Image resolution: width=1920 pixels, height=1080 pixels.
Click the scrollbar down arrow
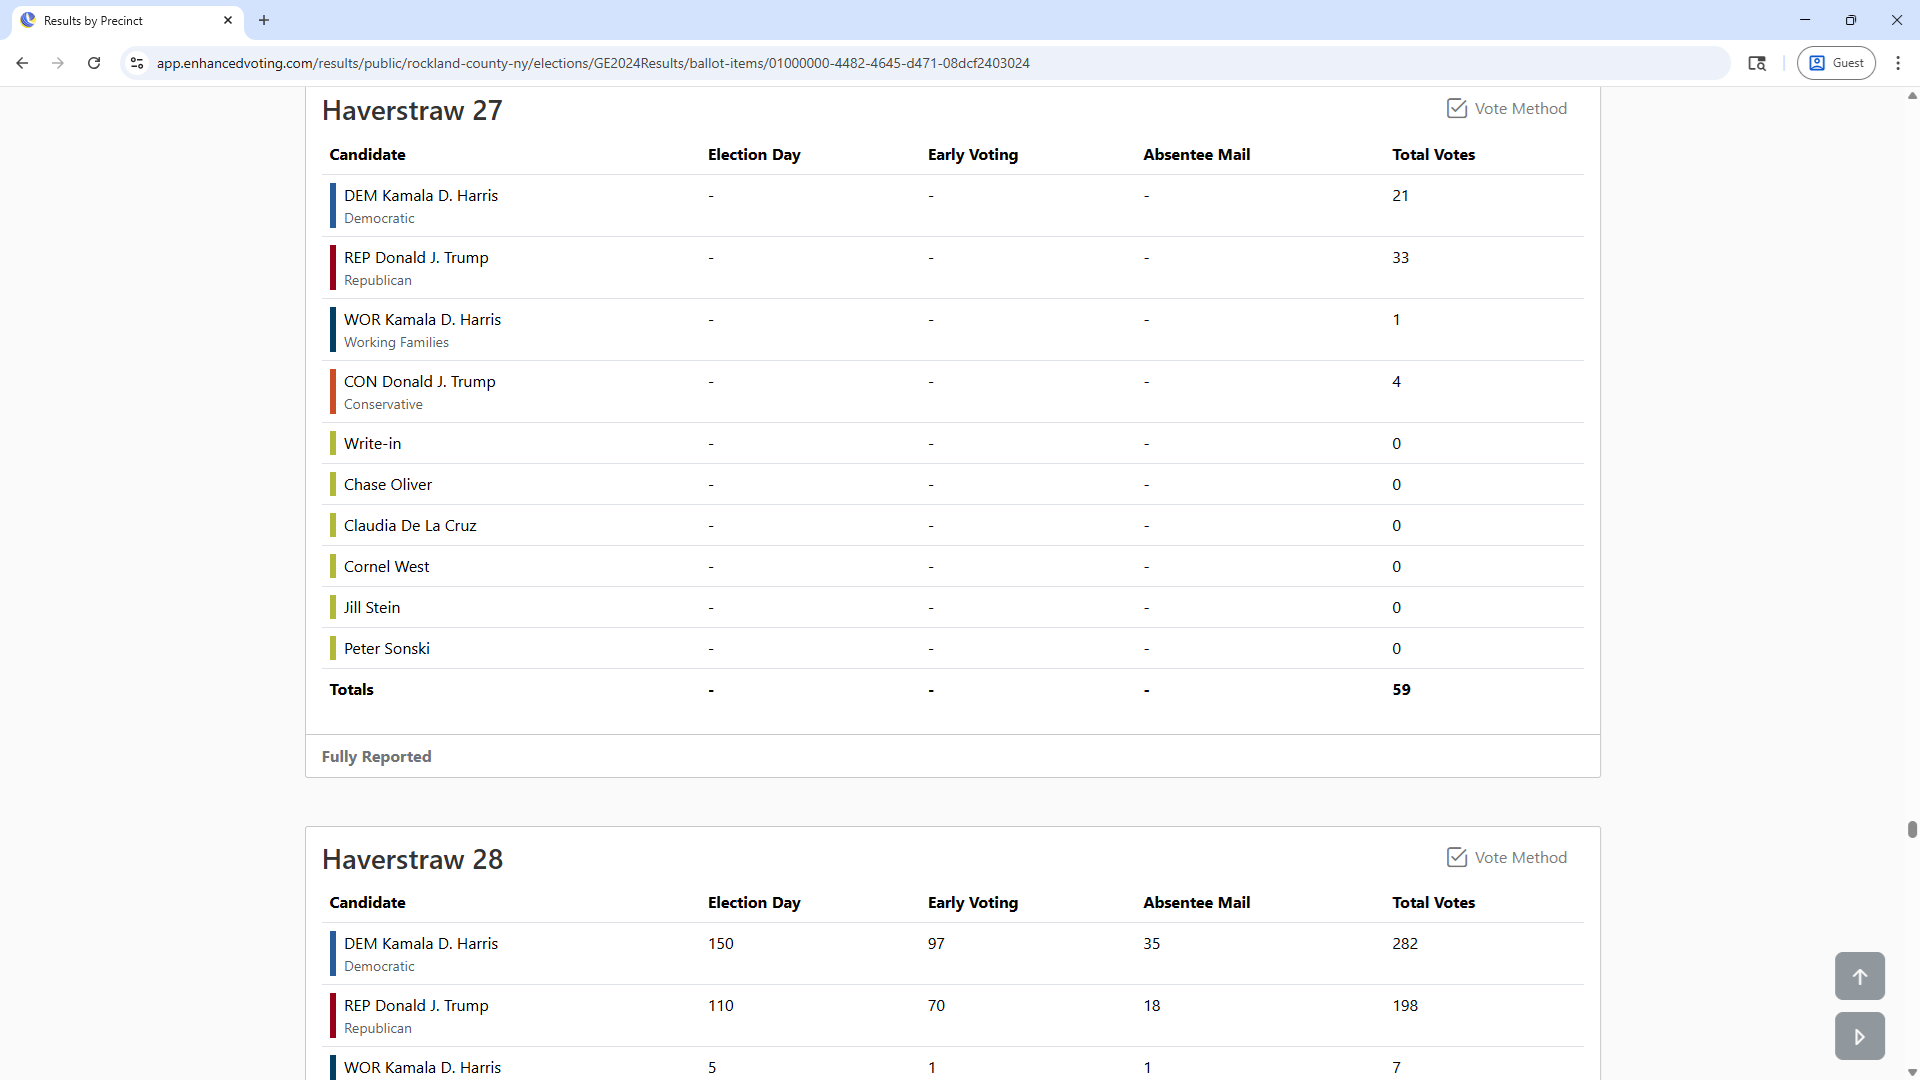point(1911,1072)
